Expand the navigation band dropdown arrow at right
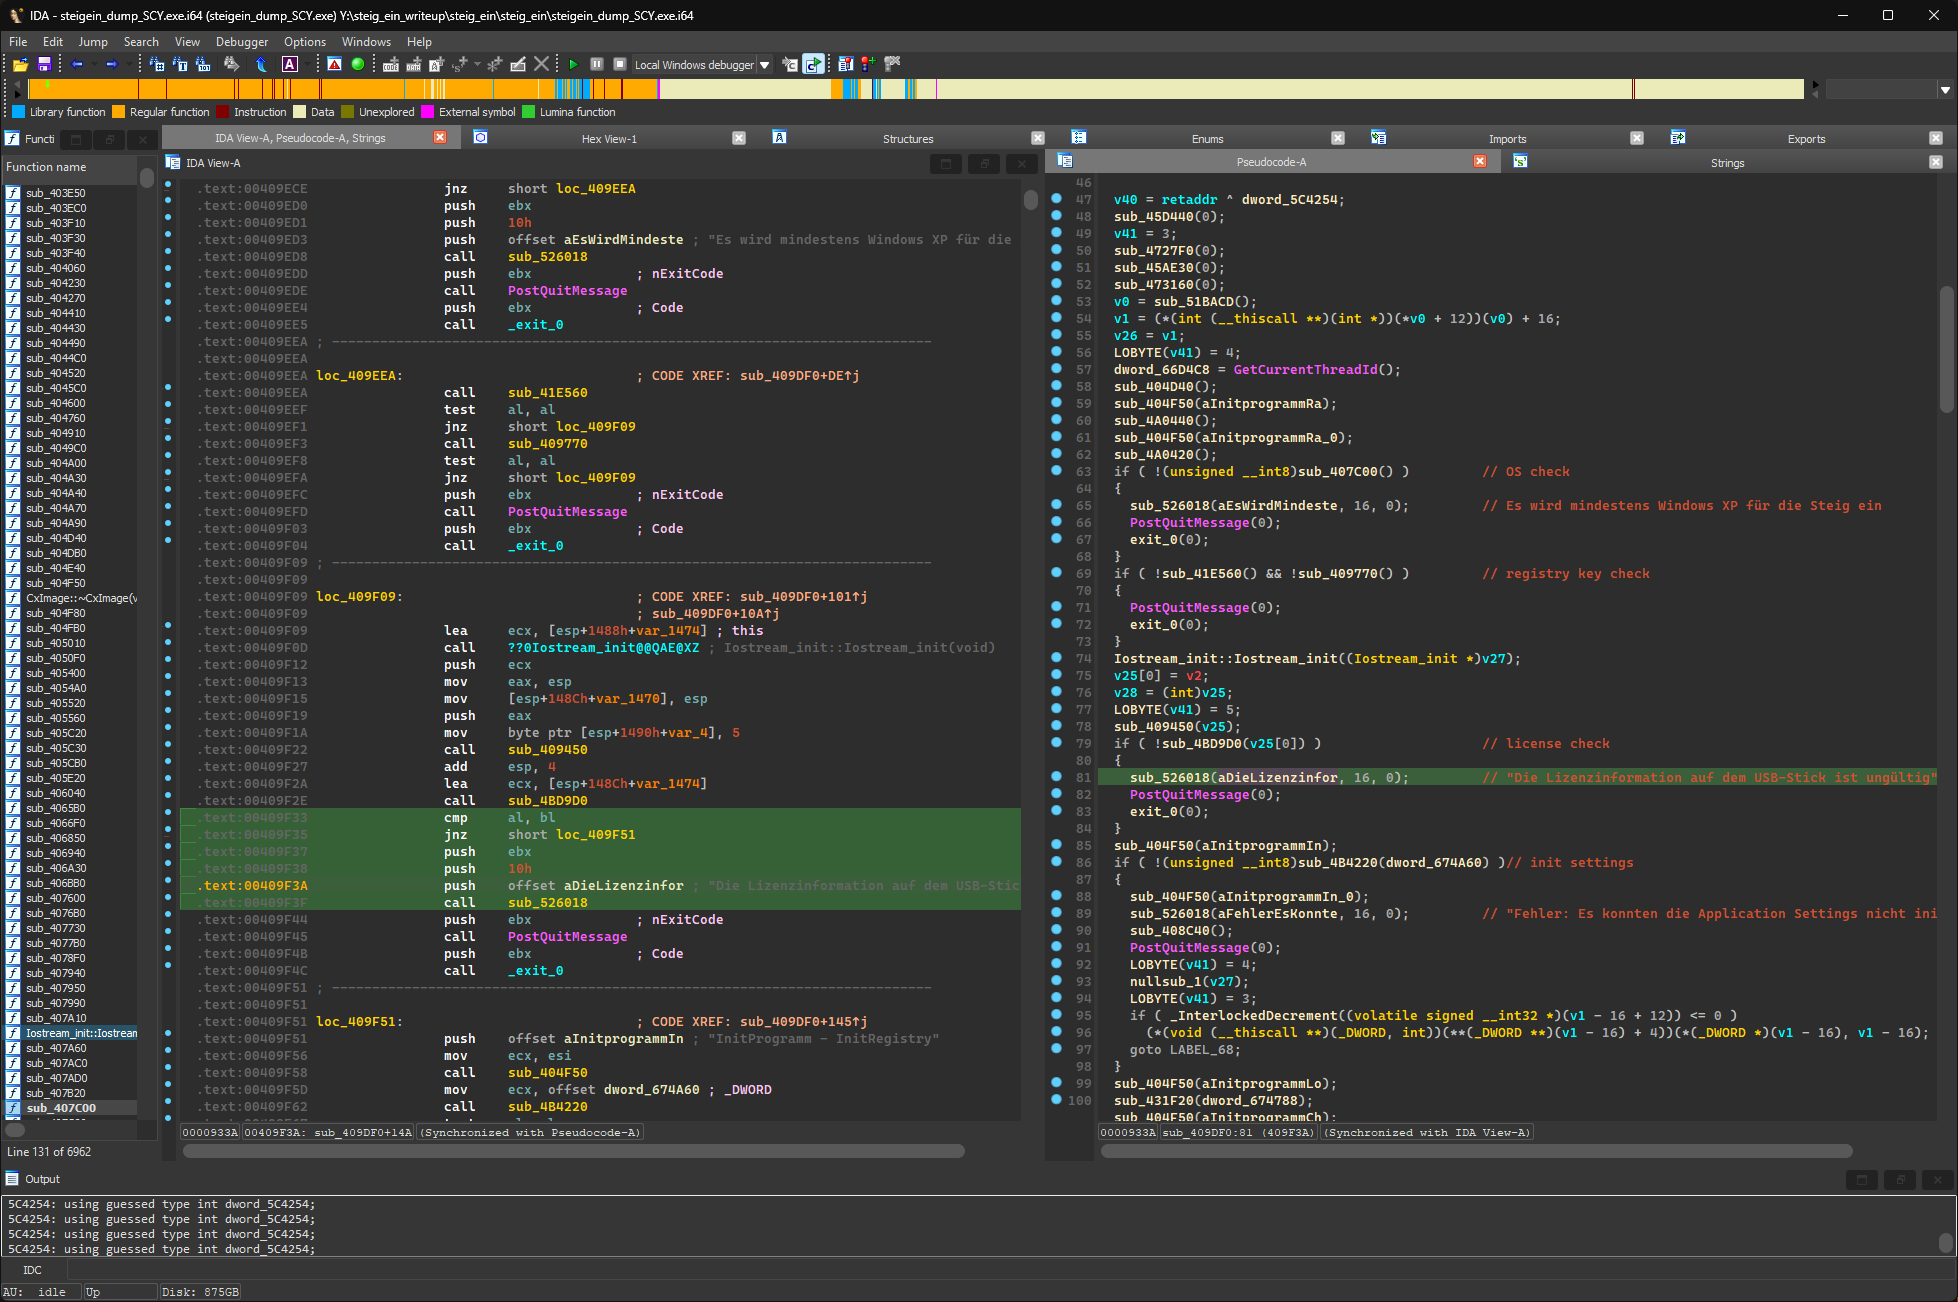 click(1945, 90)
